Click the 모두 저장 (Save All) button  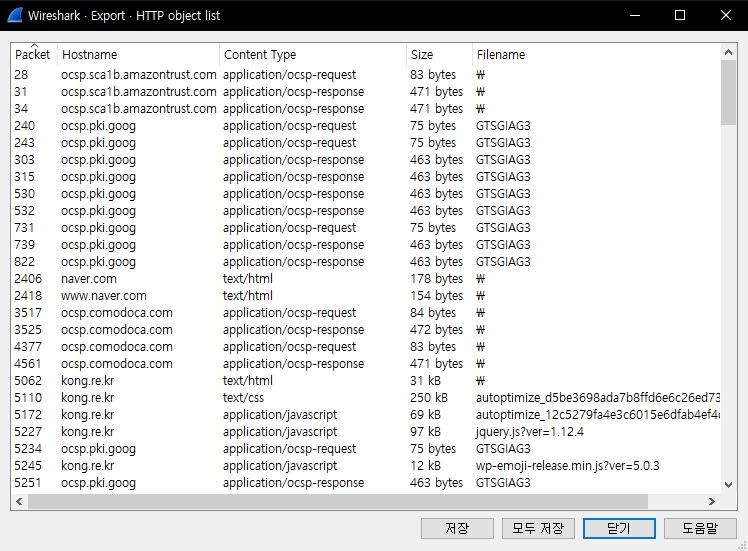538,529
